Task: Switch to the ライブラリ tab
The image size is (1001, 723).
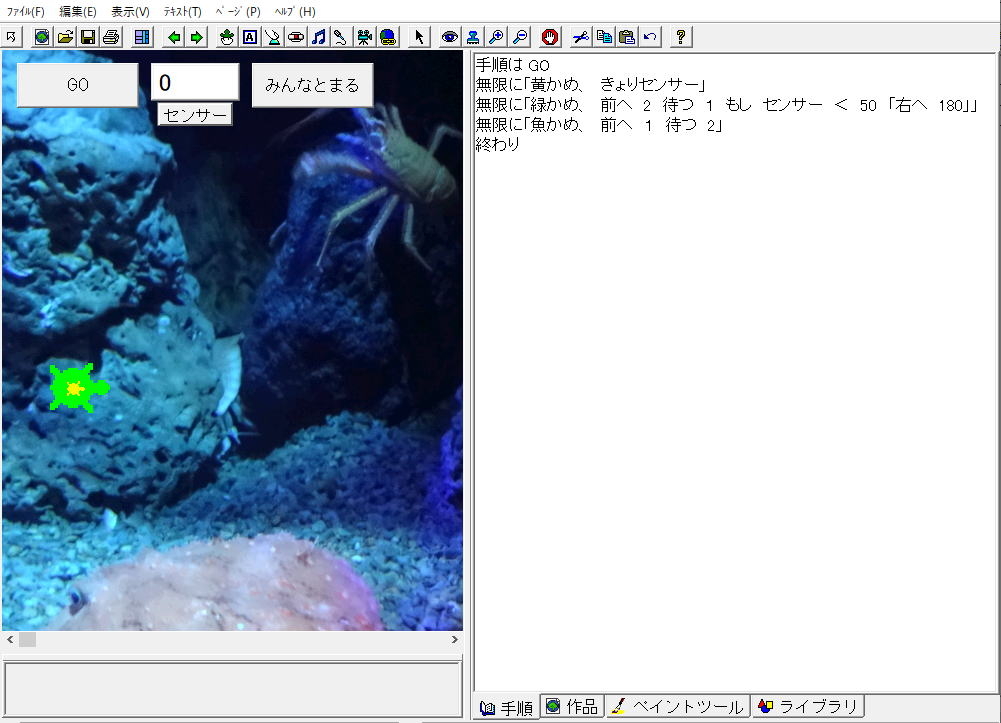Action: (807, 707)
